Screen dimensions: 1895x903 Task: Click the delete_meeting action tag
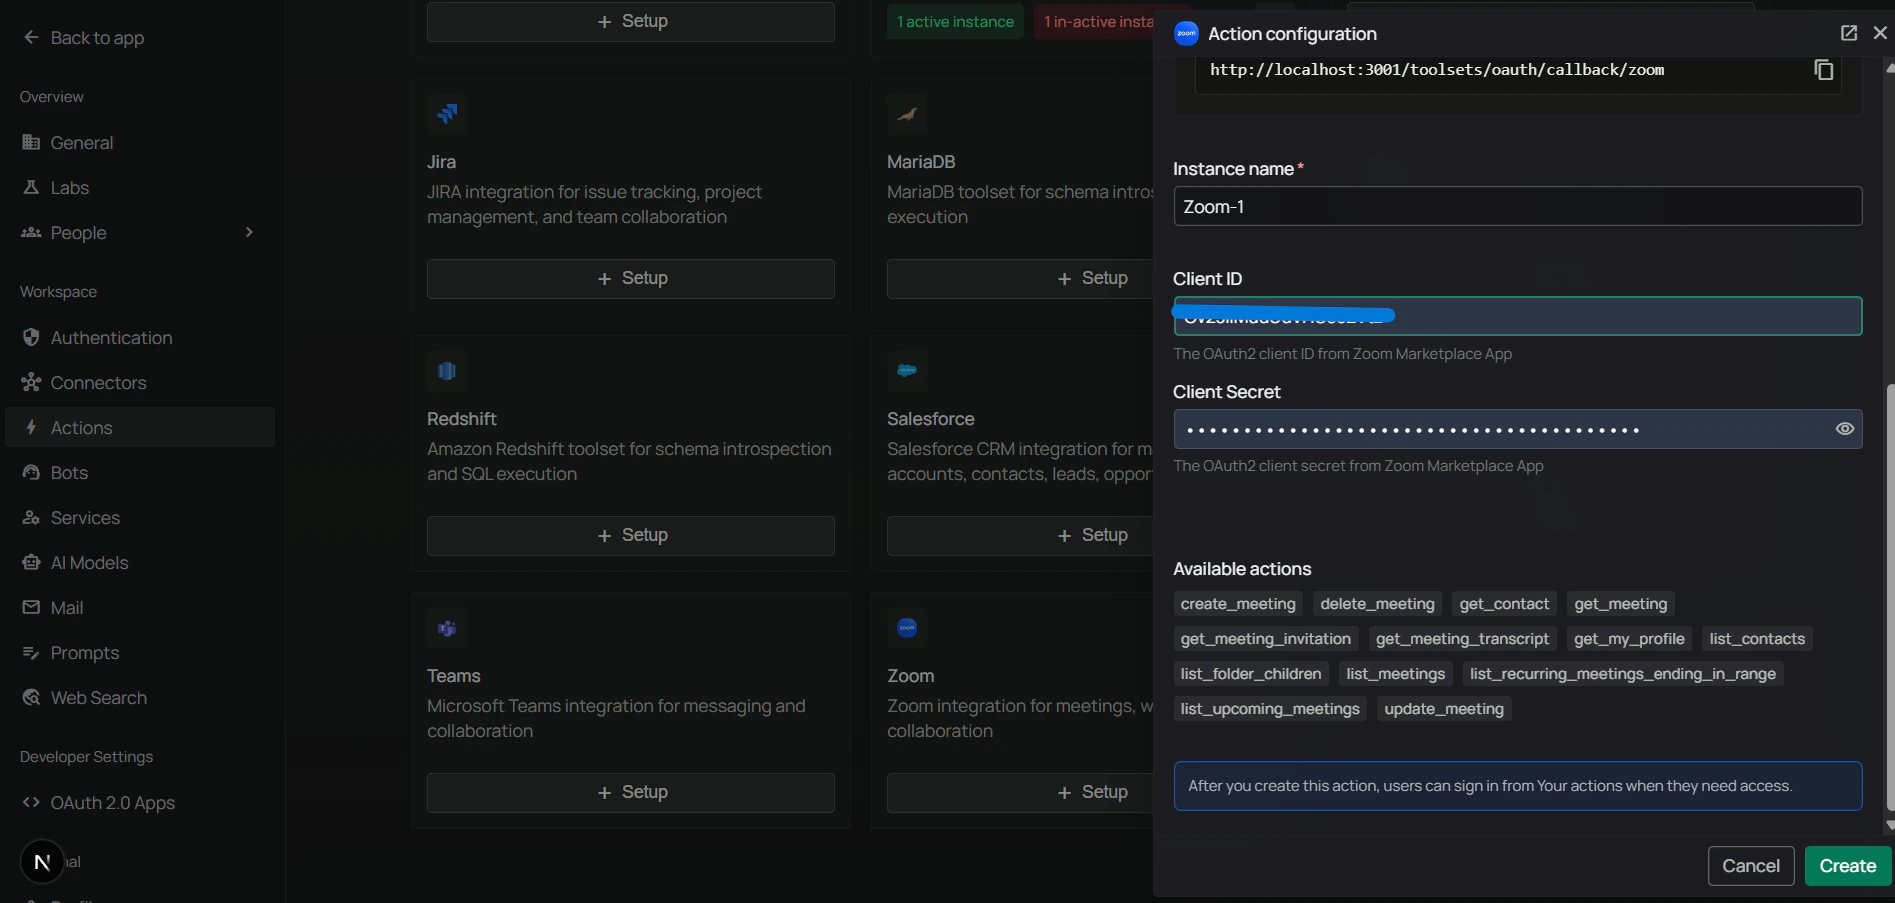pyautogui.click(x=1377, y=604)
